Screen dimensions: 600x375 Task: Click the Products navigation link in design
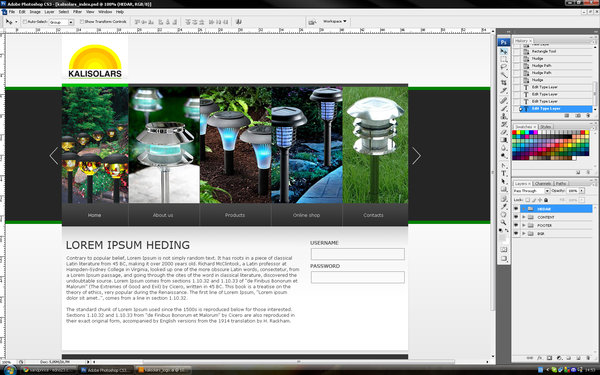pos(235,215)
